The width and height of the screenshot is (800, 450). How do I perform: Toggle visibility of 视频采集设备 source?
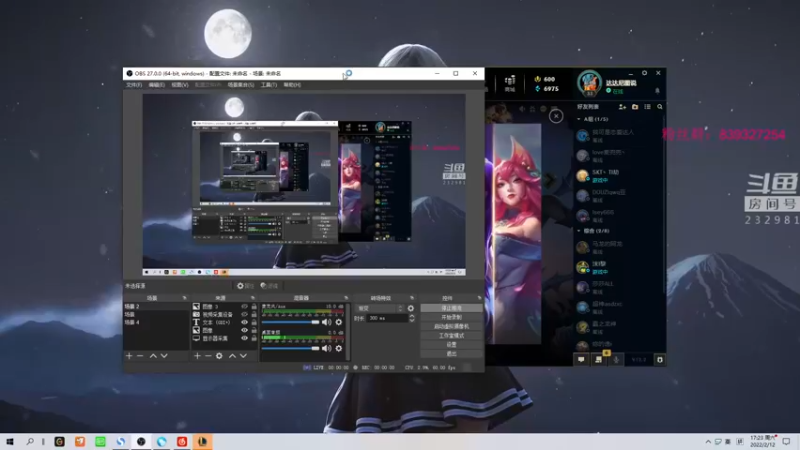point(244,314)
